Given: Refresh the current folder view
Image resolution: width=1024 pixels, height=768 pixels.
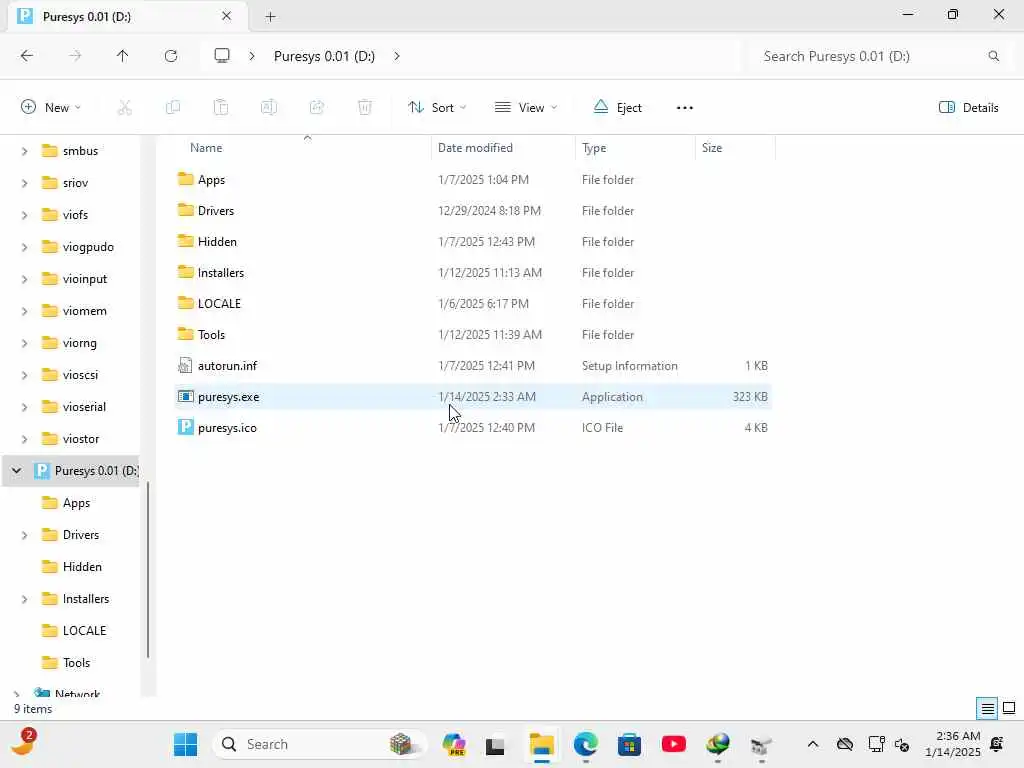Looking at the screenshot, I should pos(171,56).
